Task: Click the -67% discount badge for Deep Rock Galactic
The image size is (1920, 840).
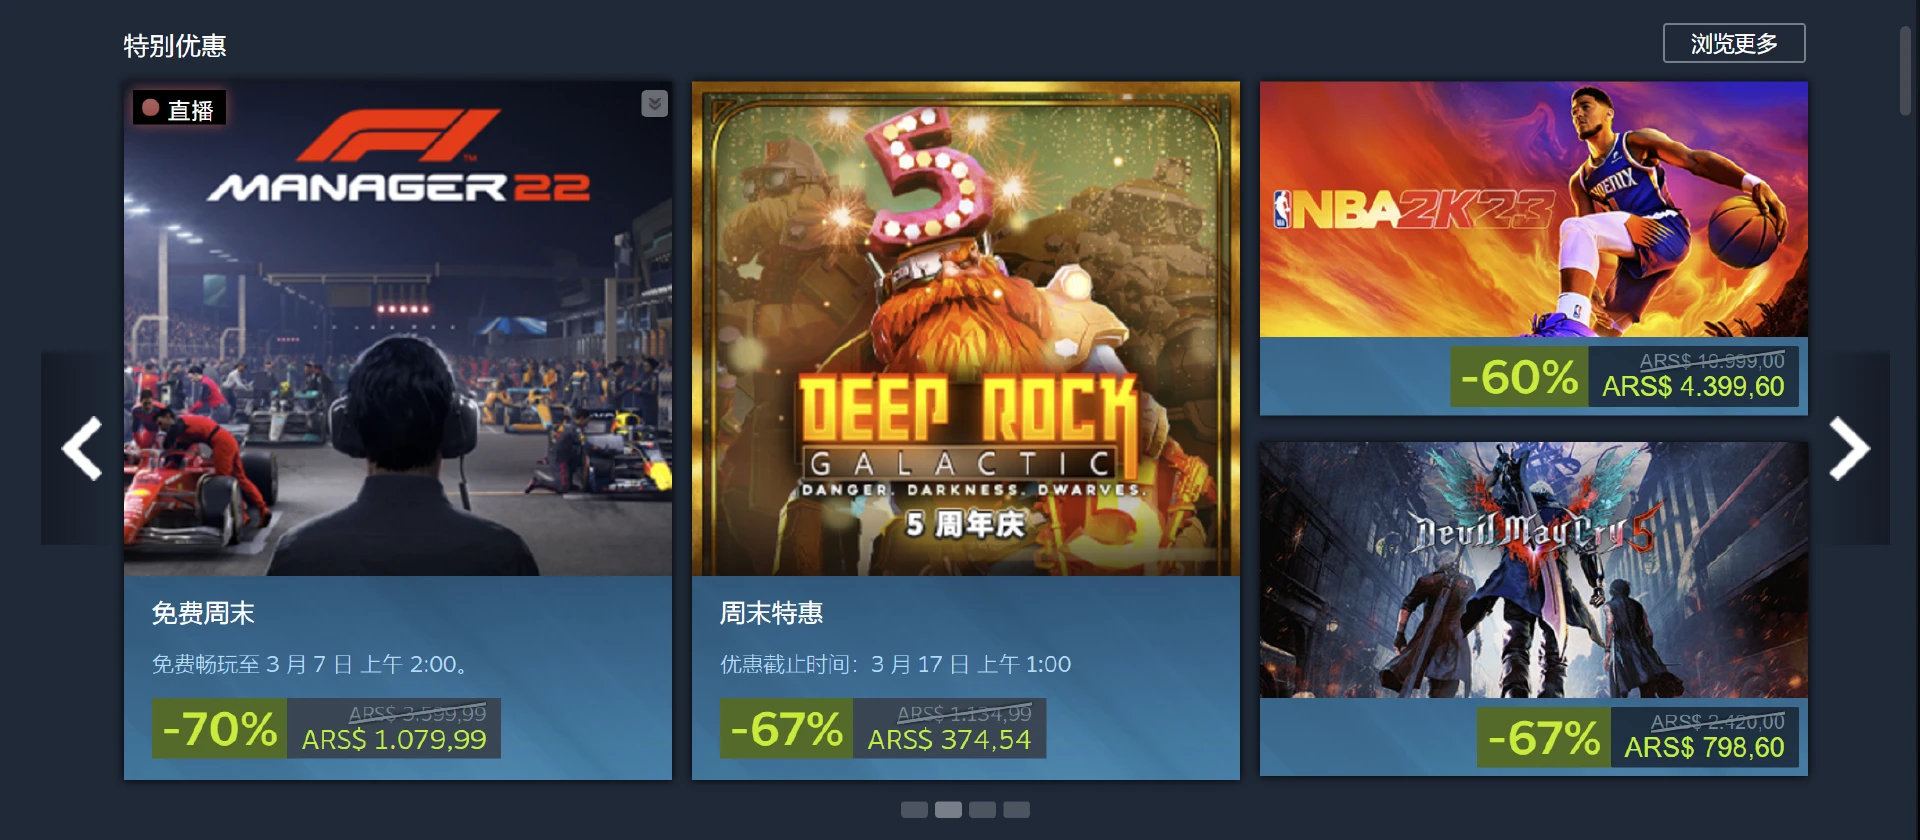Action: coord(786,728)
